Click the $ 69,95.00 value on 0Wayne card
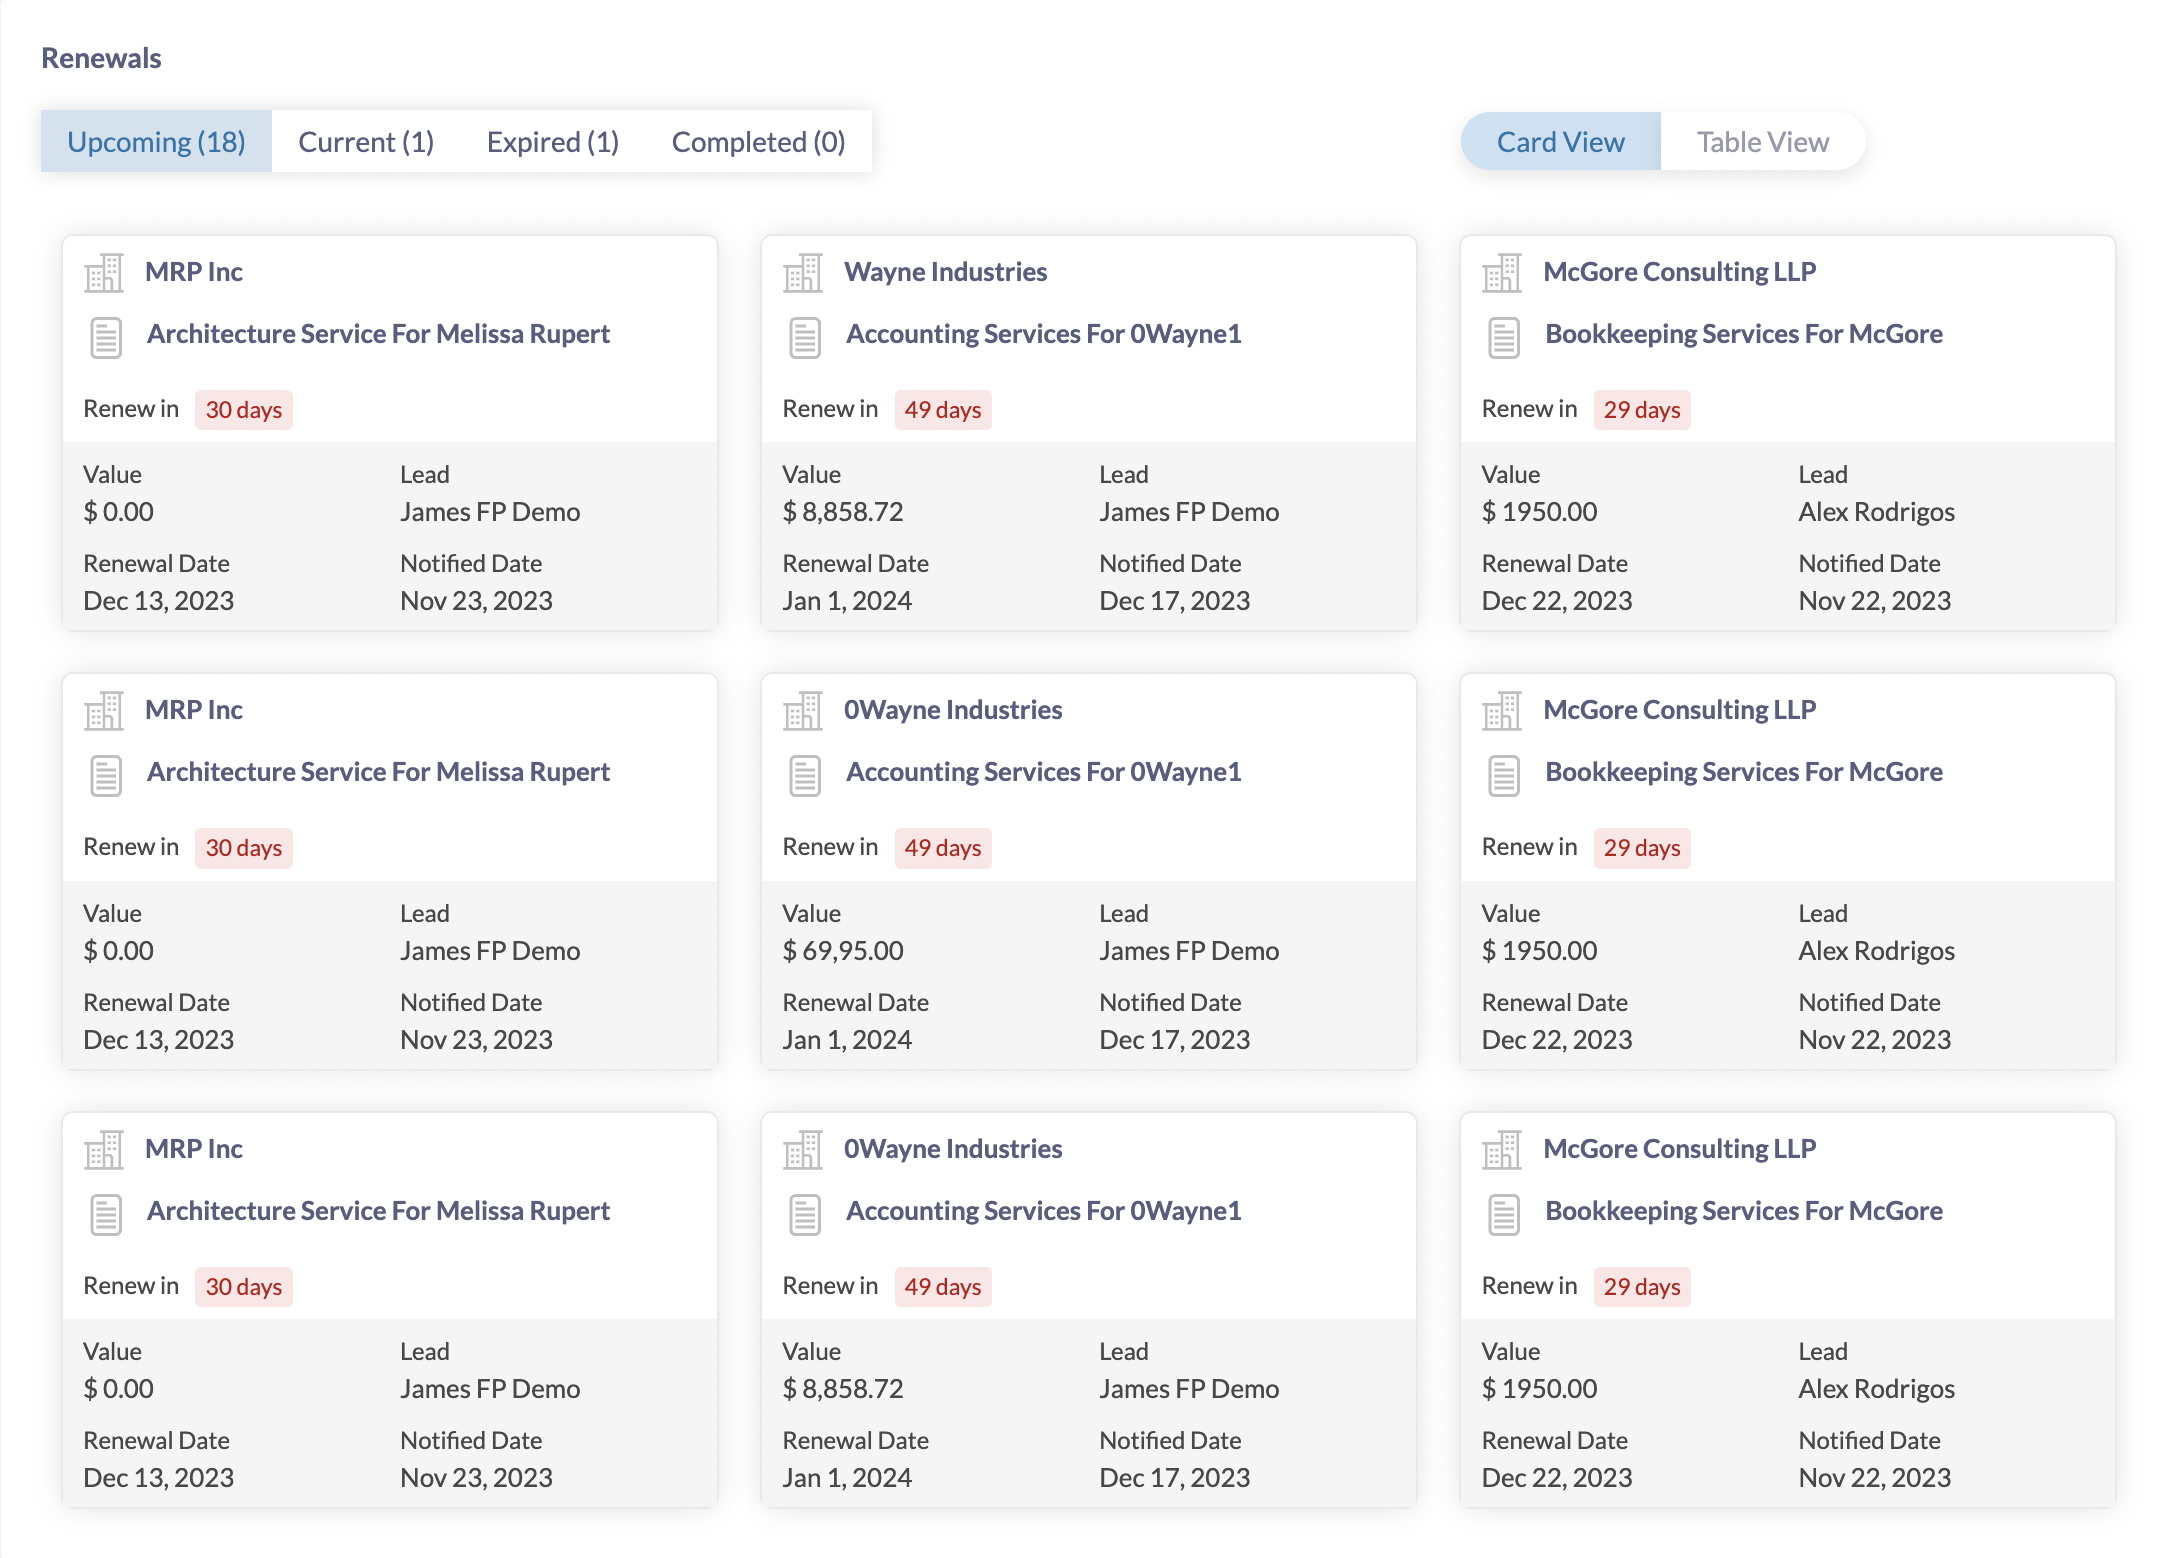The image size is (2176, 1558). pyautogui.click(x=842, y=951)
